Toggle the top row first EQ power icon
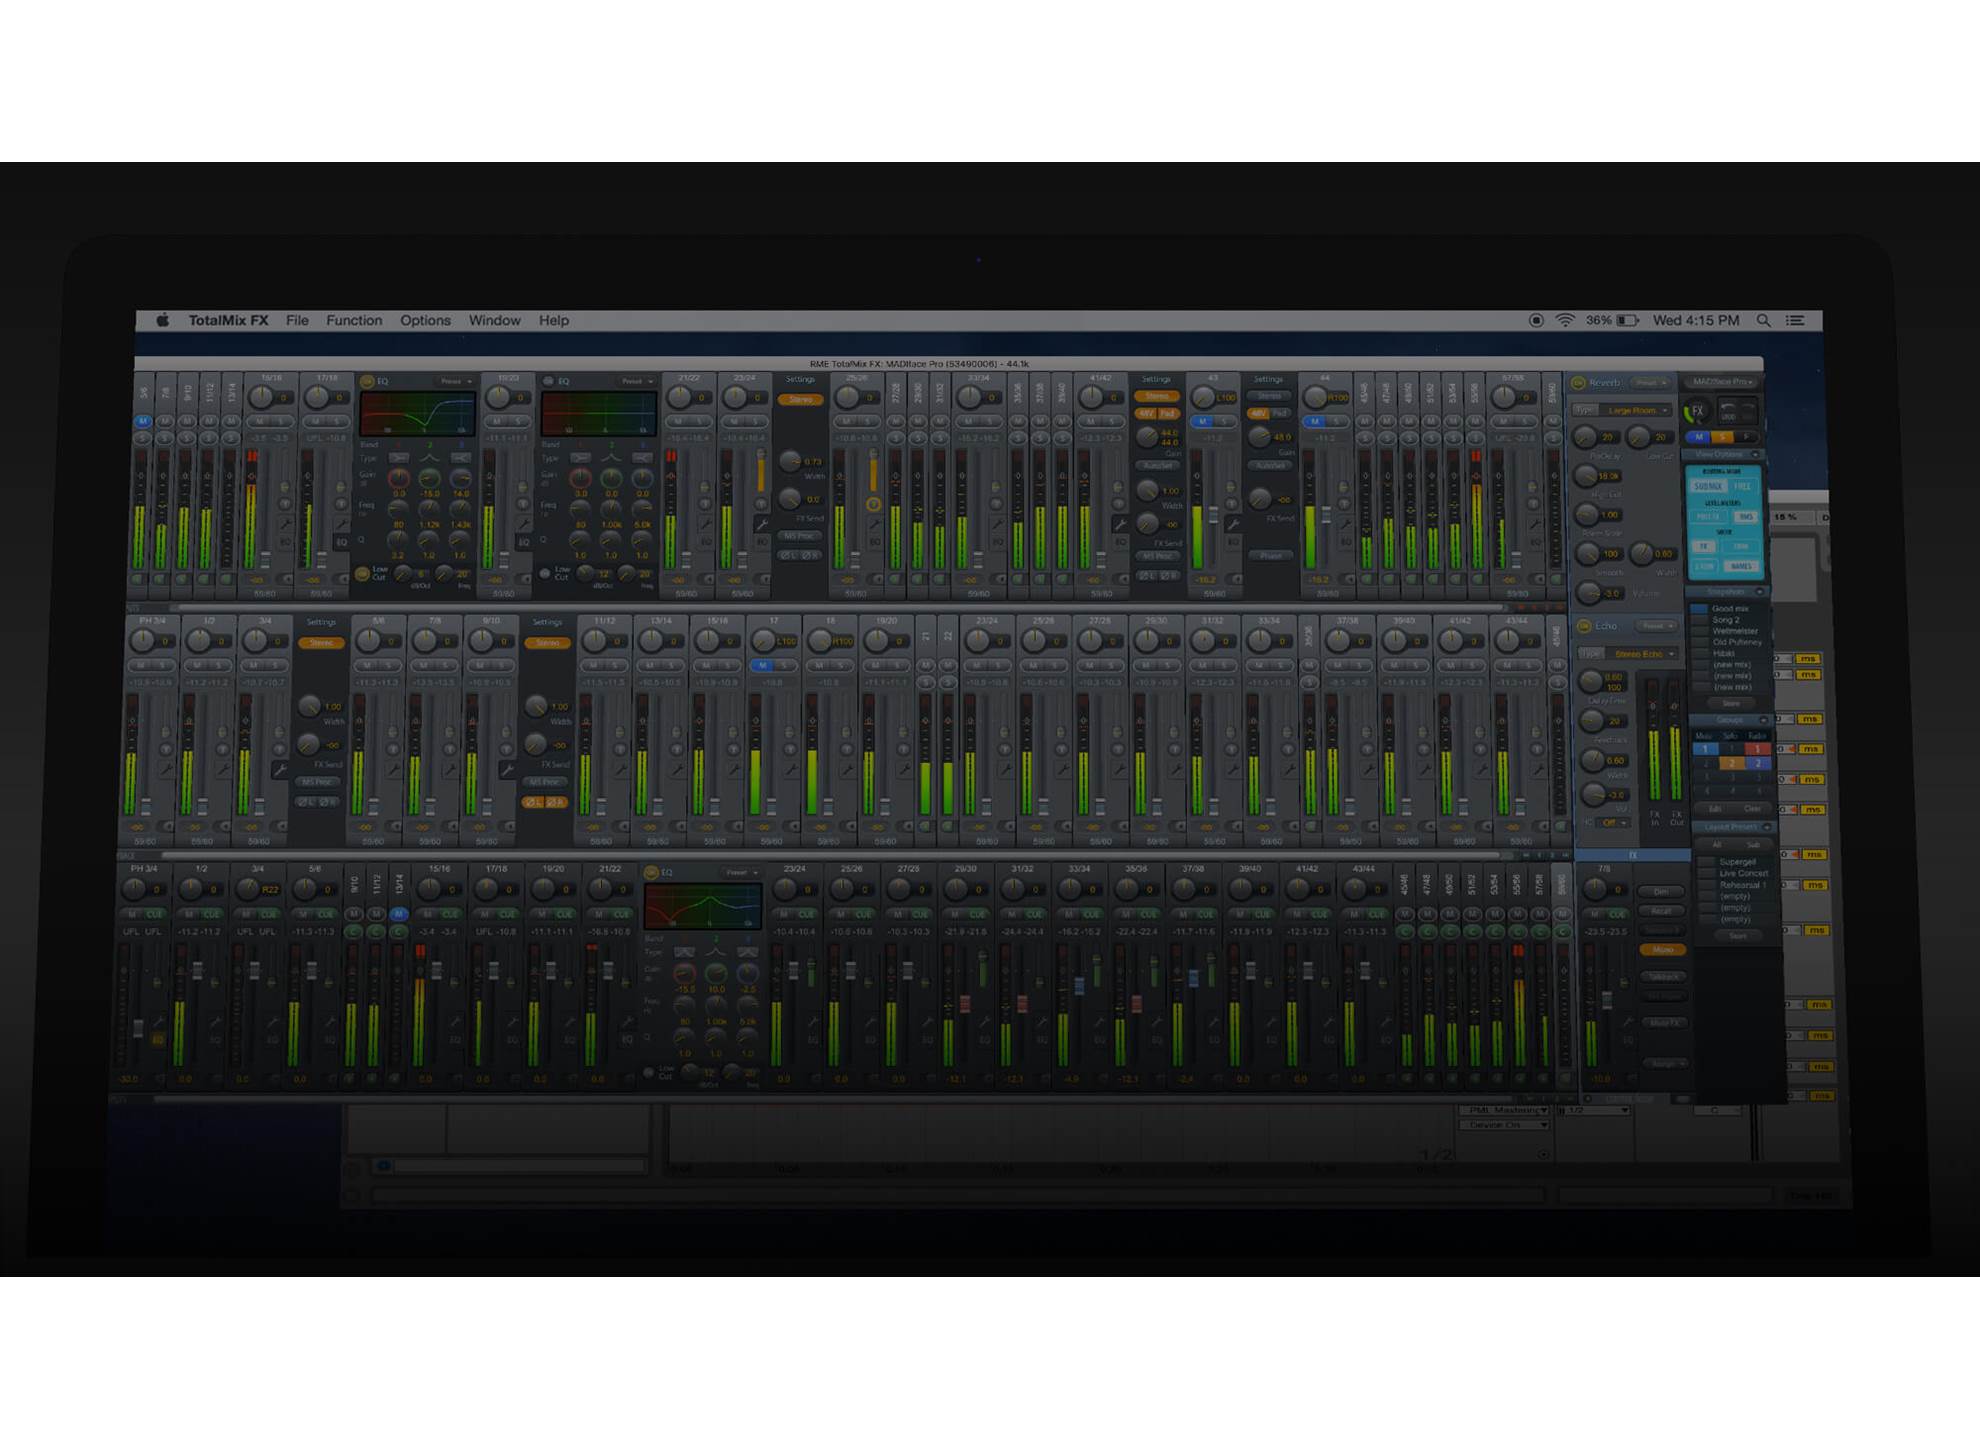Image resolution: width=1980 pixels, height=1440 pixels. point(366,382)
